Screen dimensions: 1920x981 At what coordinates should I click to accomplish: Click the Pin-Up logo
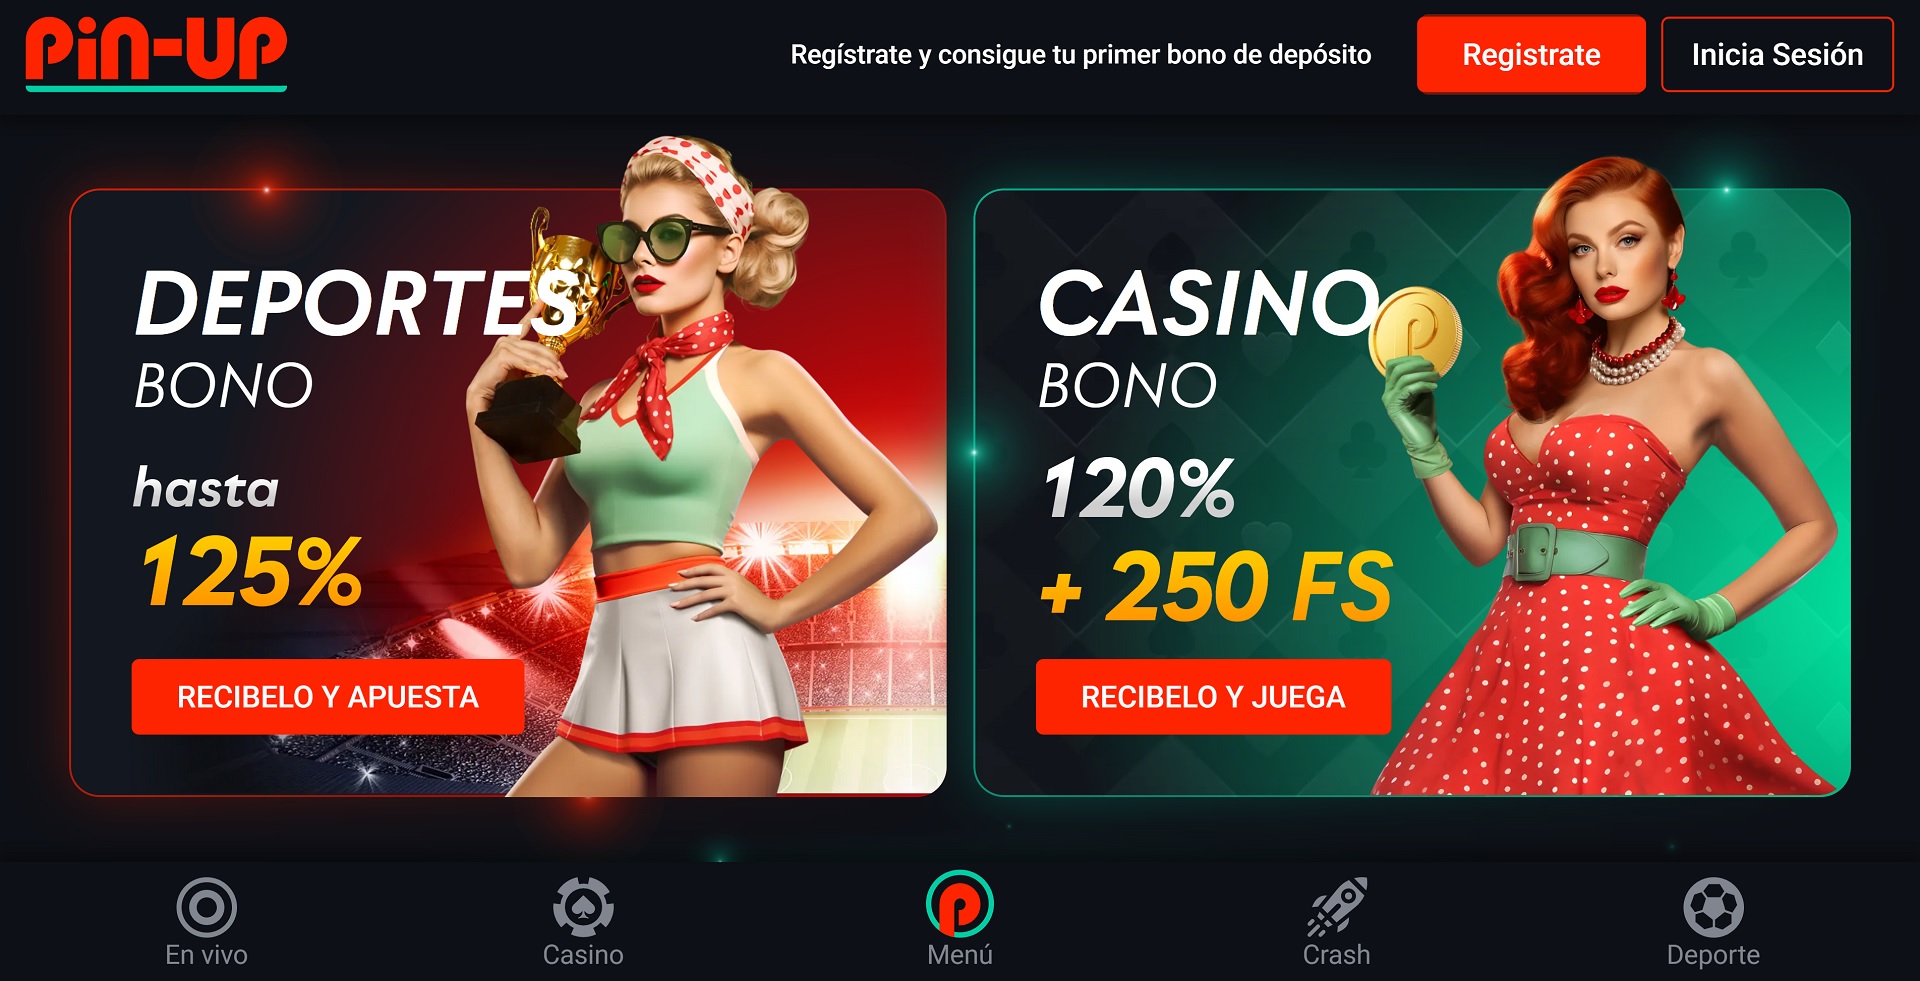[x=156, y=53]
